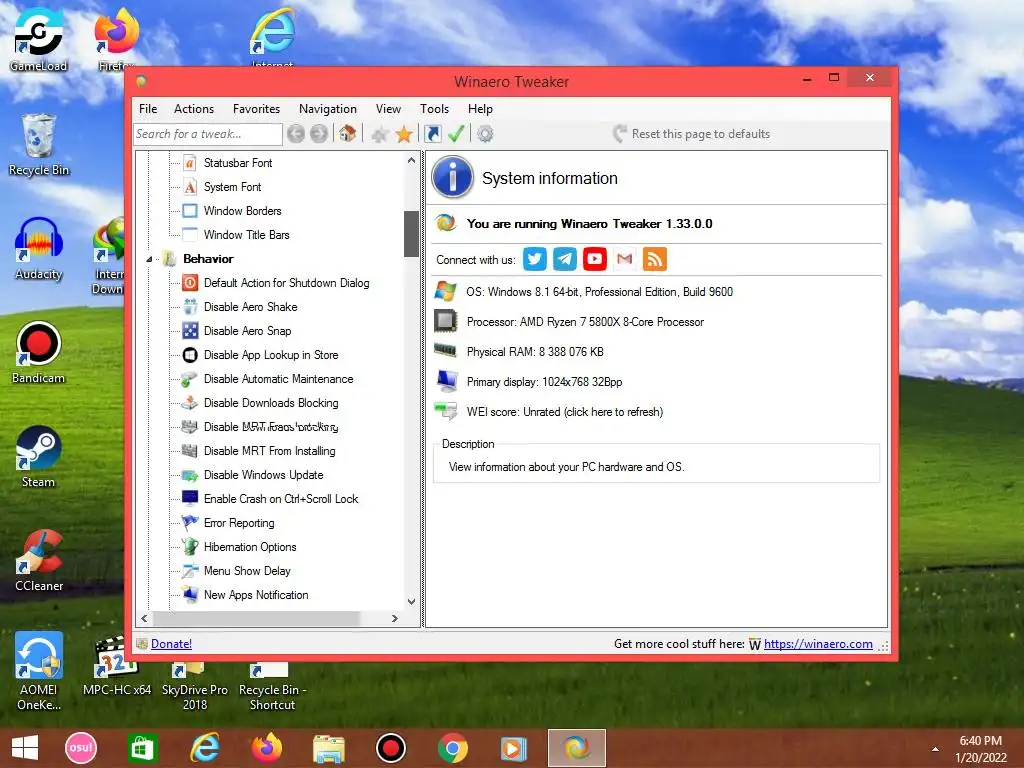
Task: Click Reset this page to defaults
Action: click(x=692, y=134)
